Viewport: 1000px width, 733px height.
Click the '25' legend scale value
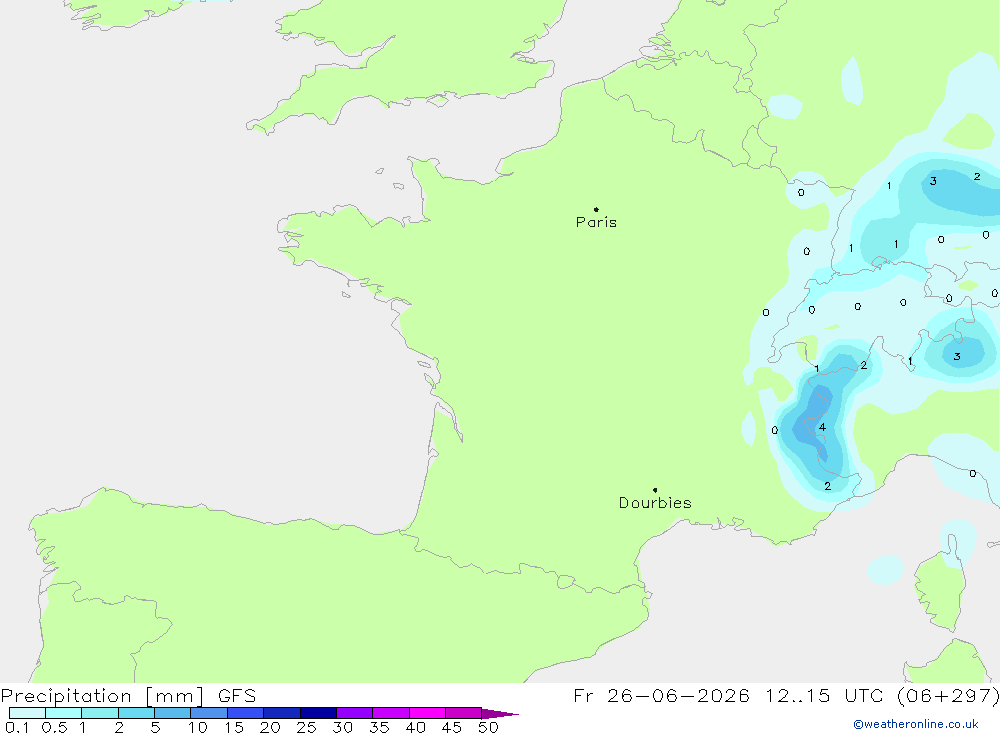[x=307, y=727]
